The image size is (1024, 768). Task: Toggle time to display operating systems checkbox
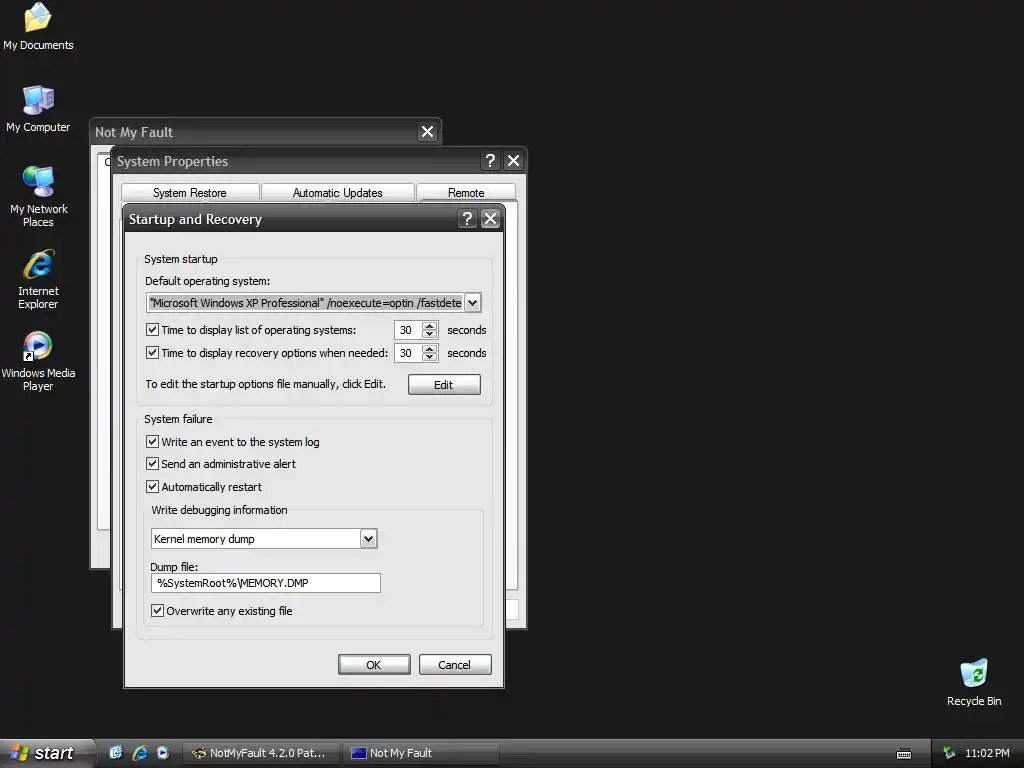click(152, 330)
